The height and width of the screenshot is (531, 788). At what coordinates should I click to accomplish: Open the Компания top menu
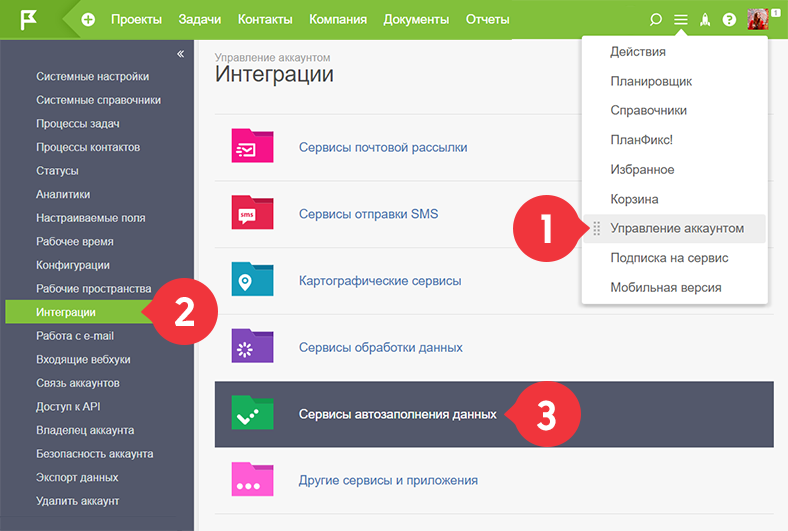[338, 20]
